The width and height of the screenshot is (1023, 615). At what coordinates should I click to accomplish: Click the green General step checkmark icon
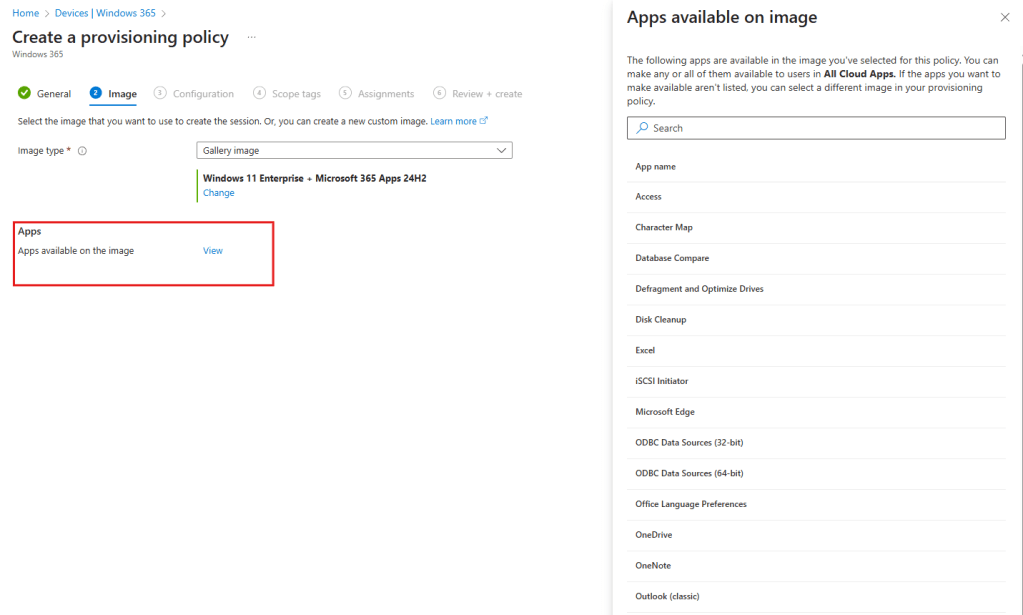[x=24, y=93]
